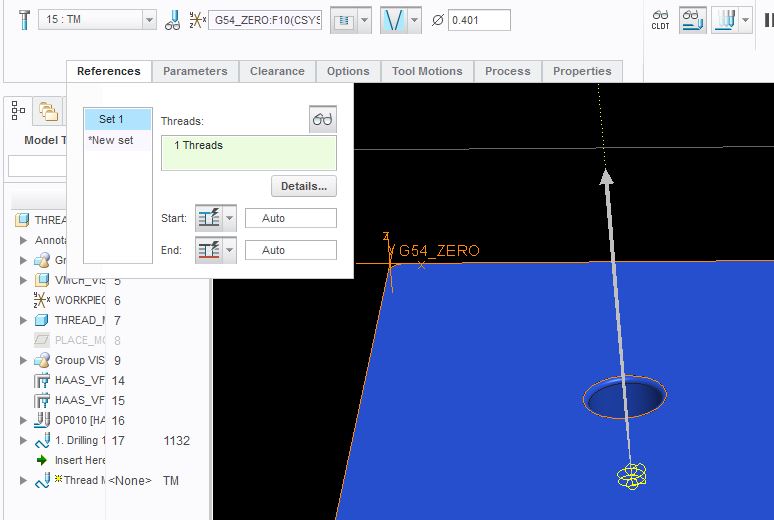
Task: Click the hole on the blue part
Action: point(625,398)
